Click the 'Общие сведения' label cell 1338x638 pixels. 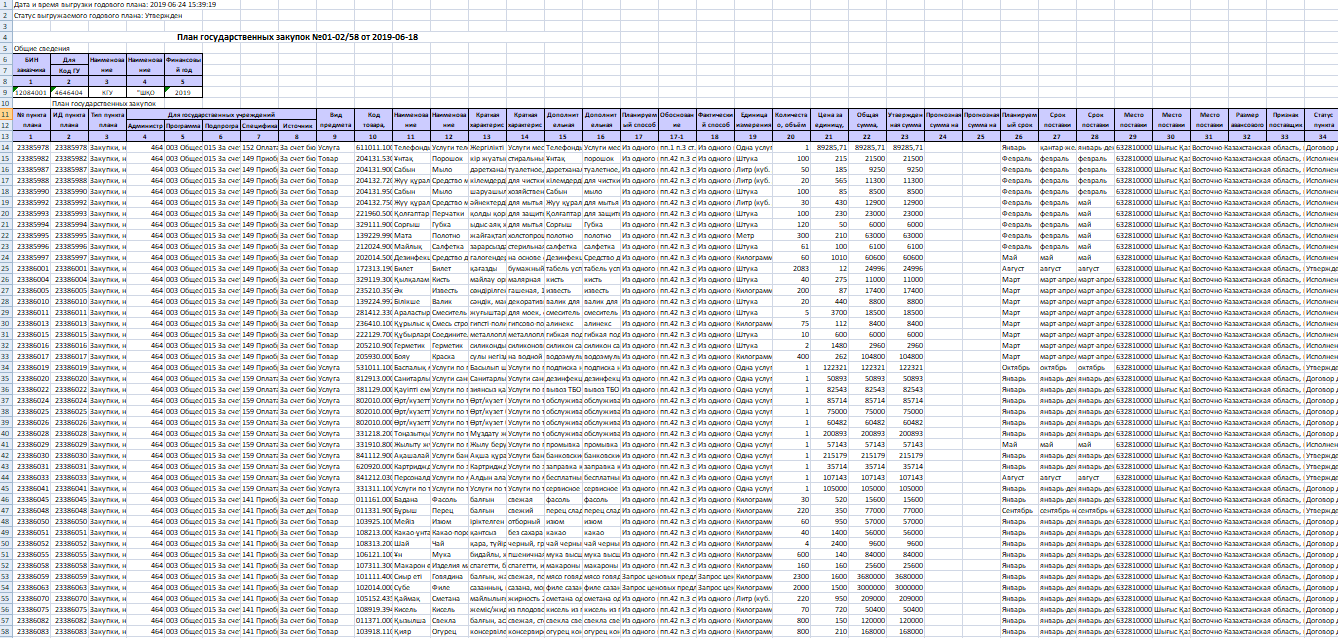40,48
